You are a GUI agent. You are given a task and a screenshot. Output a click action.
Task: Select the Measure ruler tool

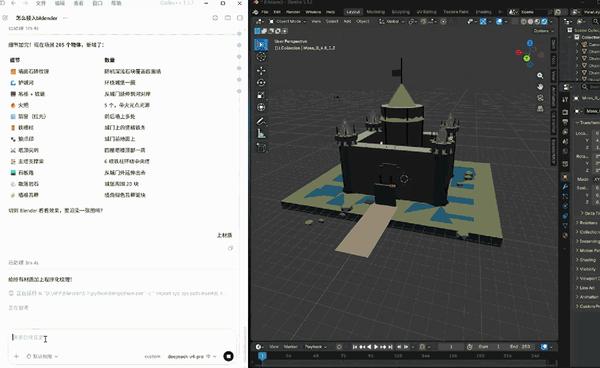[x=261, y=134]
